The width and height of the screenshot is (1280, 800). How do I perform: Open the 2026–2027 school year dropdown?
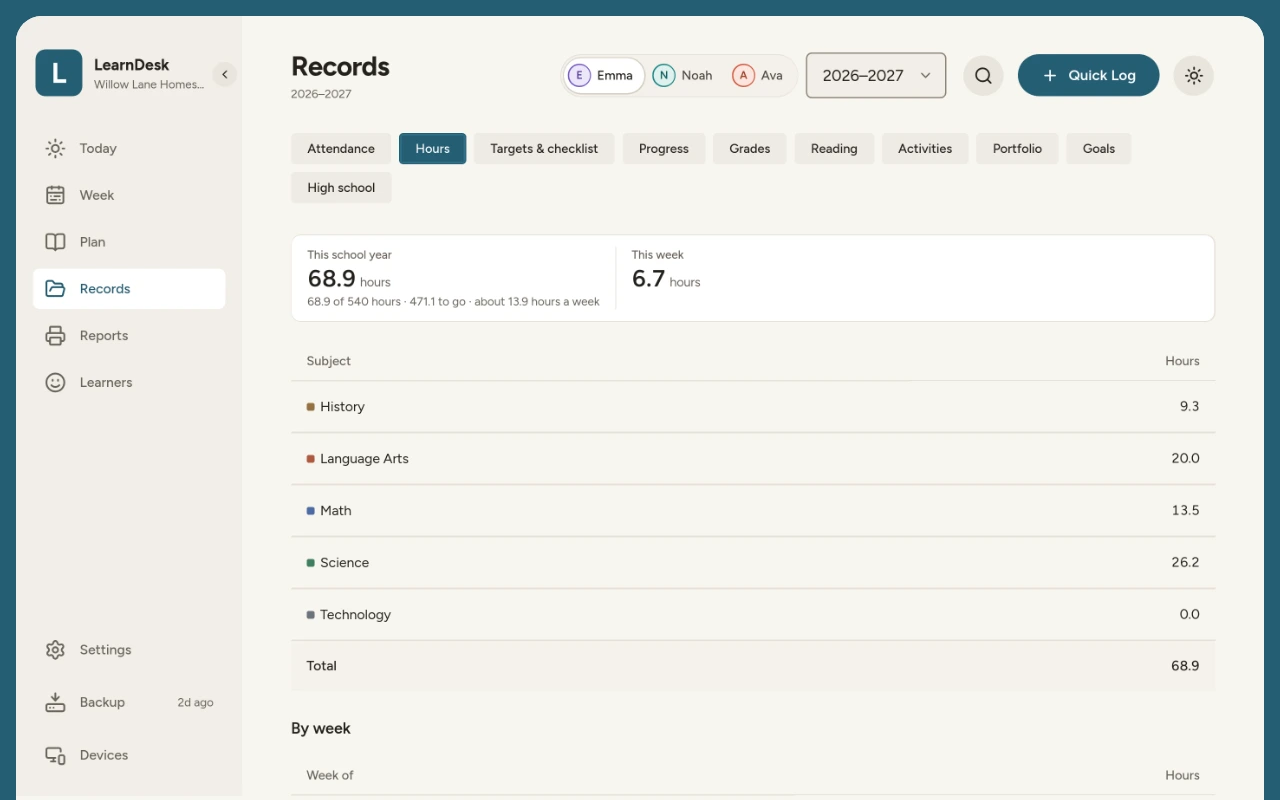tap(876, 76)
